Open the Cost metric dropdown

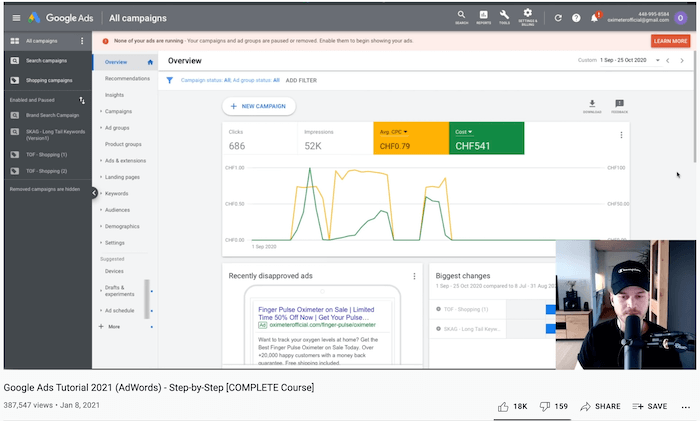point(464,132)
